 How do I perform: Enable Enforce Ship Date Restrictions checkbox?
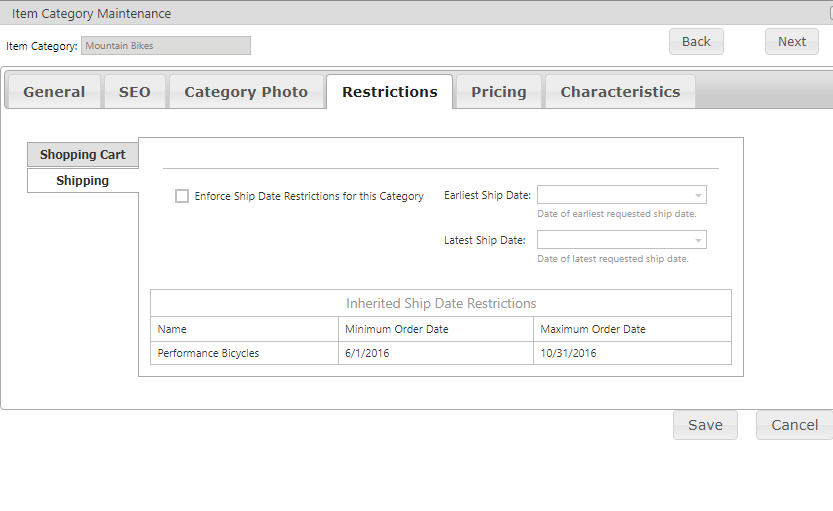(182, 196)
